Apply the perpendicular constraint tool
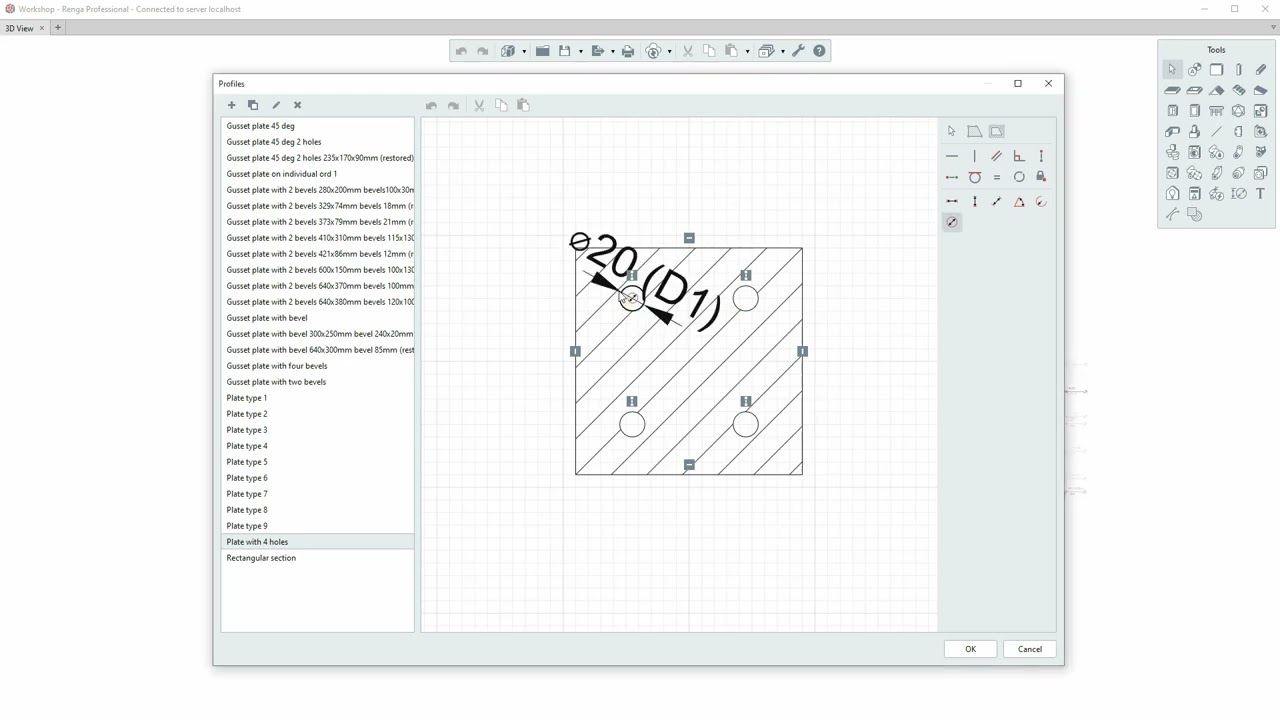Screen dimensions: 1280x720 point(1019,156)
